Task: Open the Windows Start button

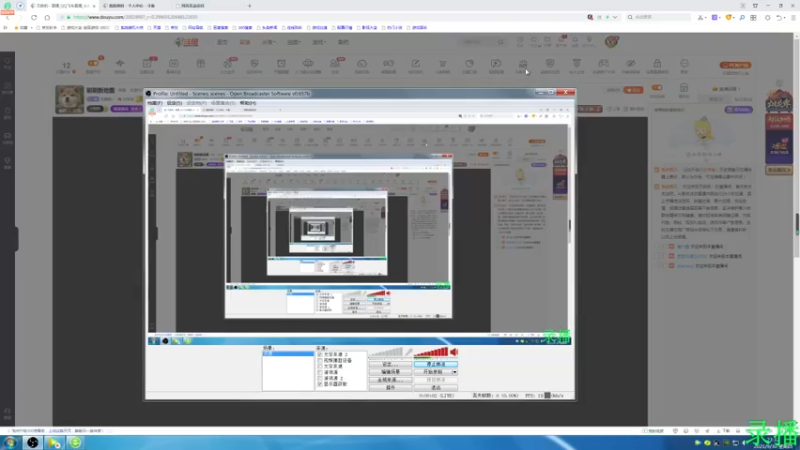Action: [10, 442]
